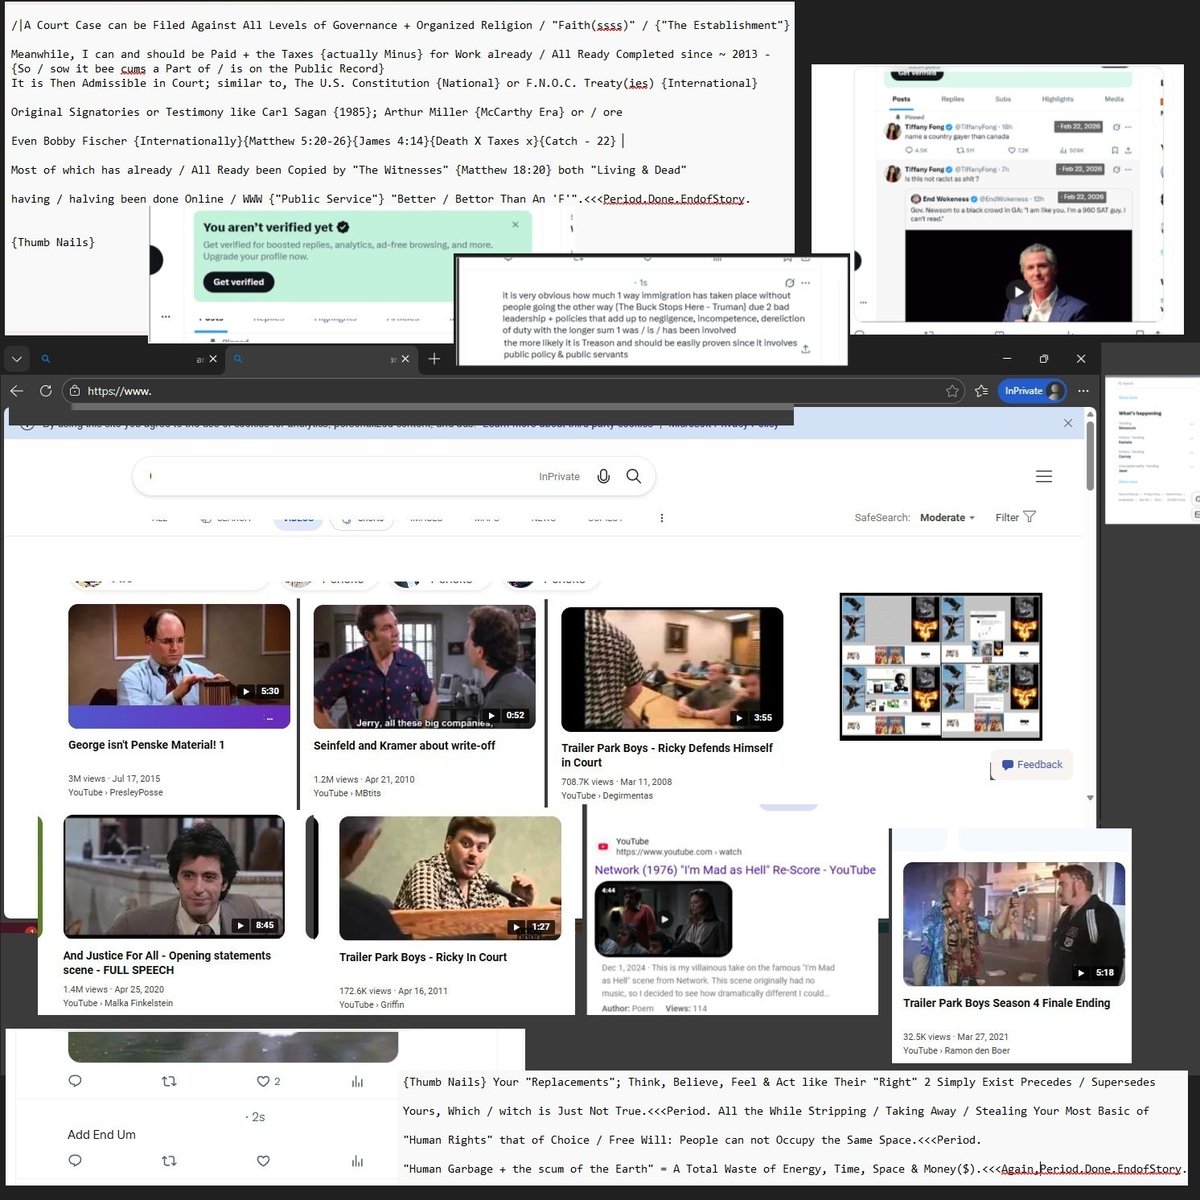Open the Bing hamburger menu
1200x1200 pixels.
coord(1044,476)
